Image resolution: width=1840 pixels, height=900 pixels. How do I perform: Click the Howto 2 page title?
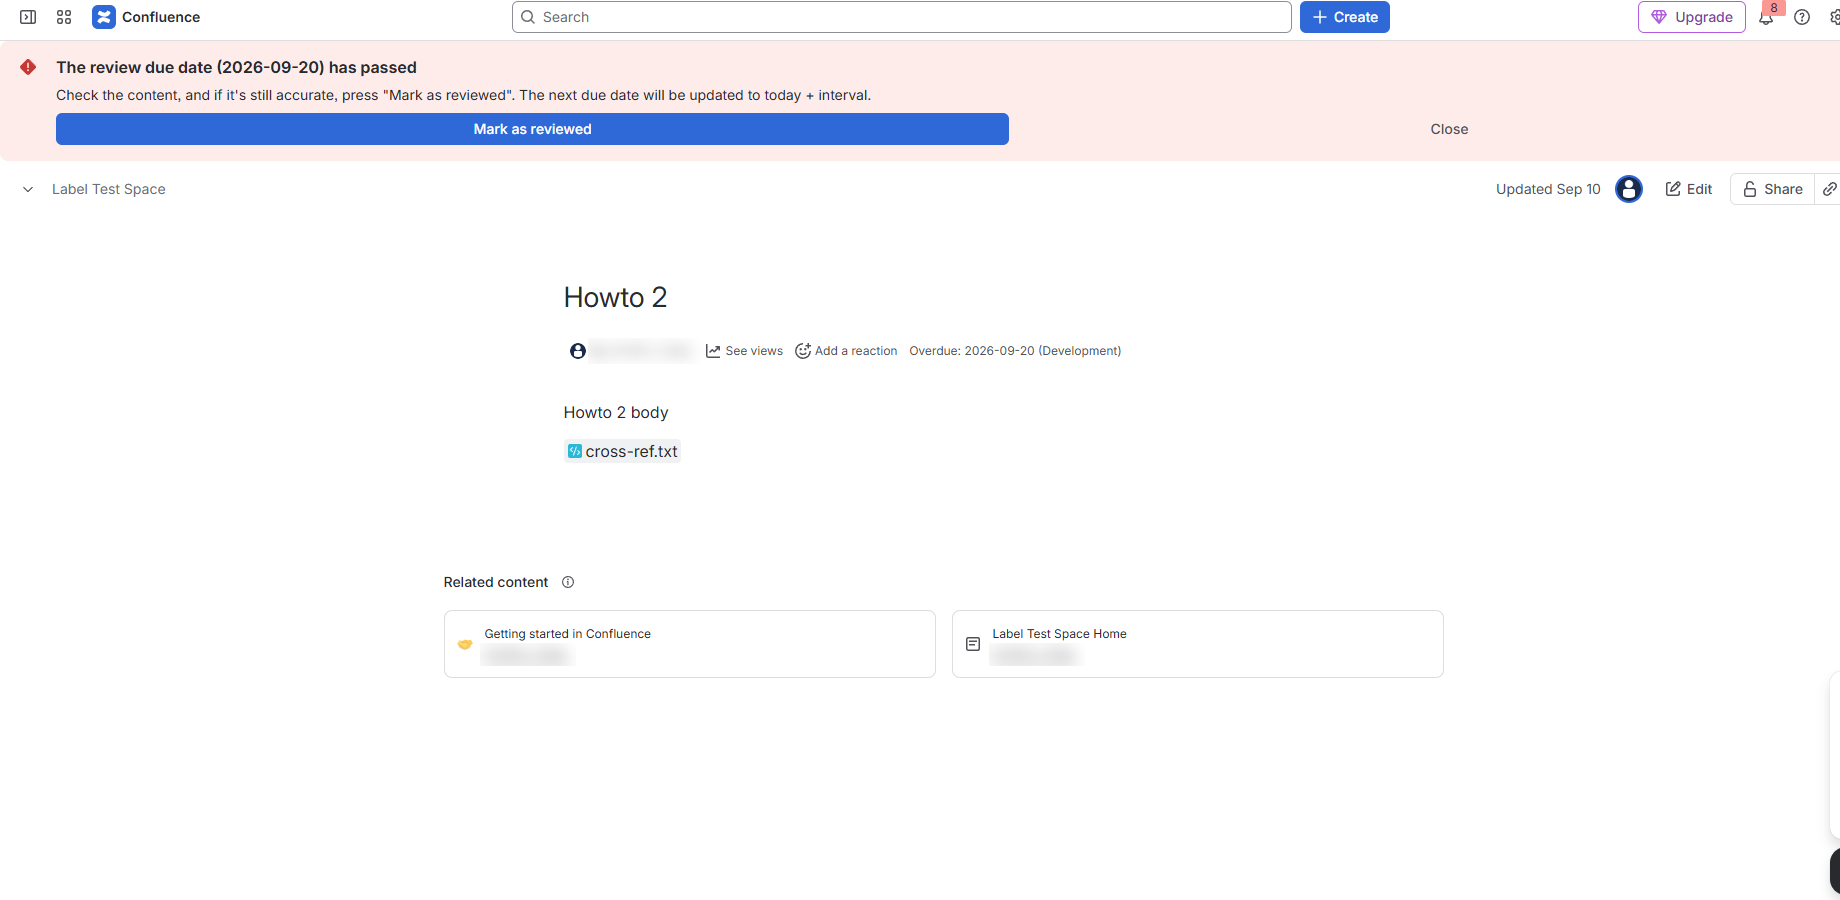(x=615, y=297)
